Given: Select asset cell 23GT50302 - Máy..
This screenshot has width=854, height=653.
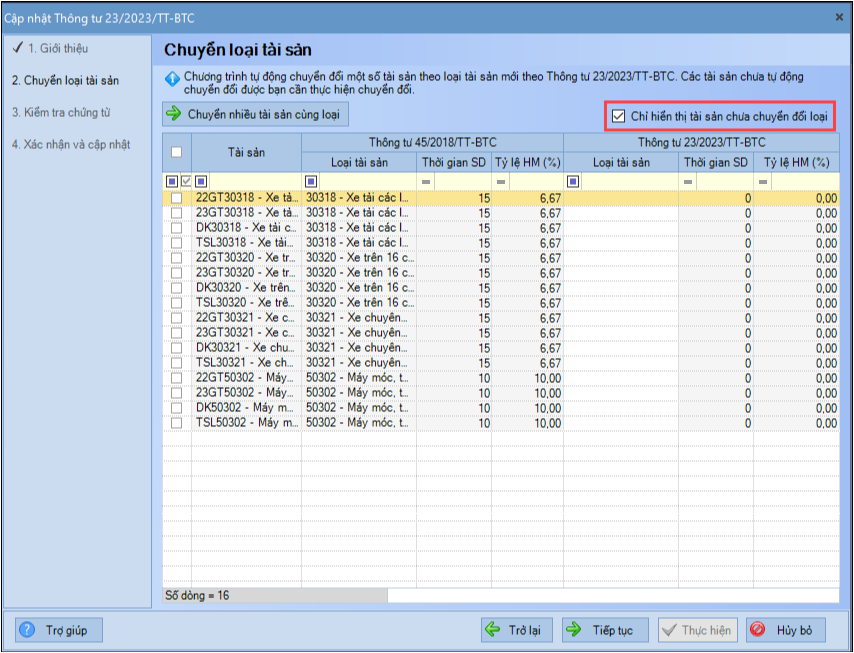Looking at the screenshot, I should coord(247,393).
